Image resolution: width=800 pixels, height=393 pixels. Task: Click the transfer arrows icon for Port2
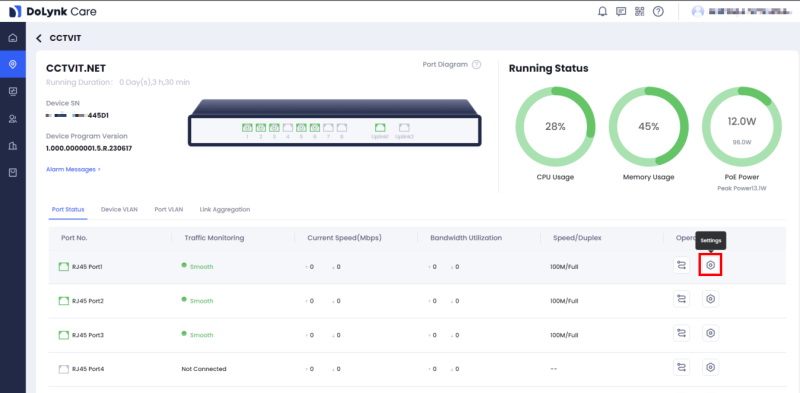tap(681, 299)
